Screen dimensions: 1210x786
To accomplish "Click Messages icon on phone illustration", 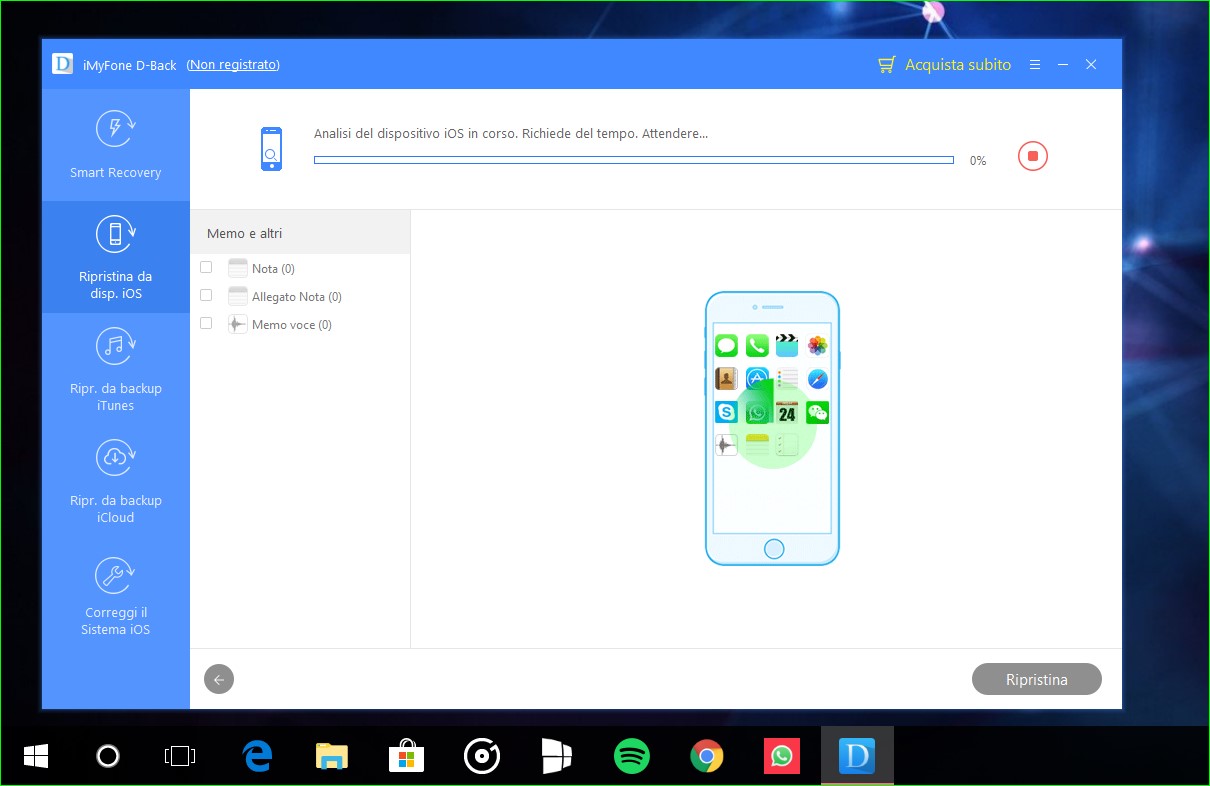I will click(726, 346).
